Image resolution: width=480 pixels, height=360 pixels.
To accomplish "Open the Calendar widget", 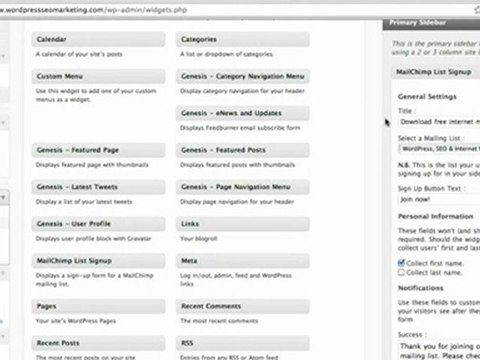I will (98, 39).
